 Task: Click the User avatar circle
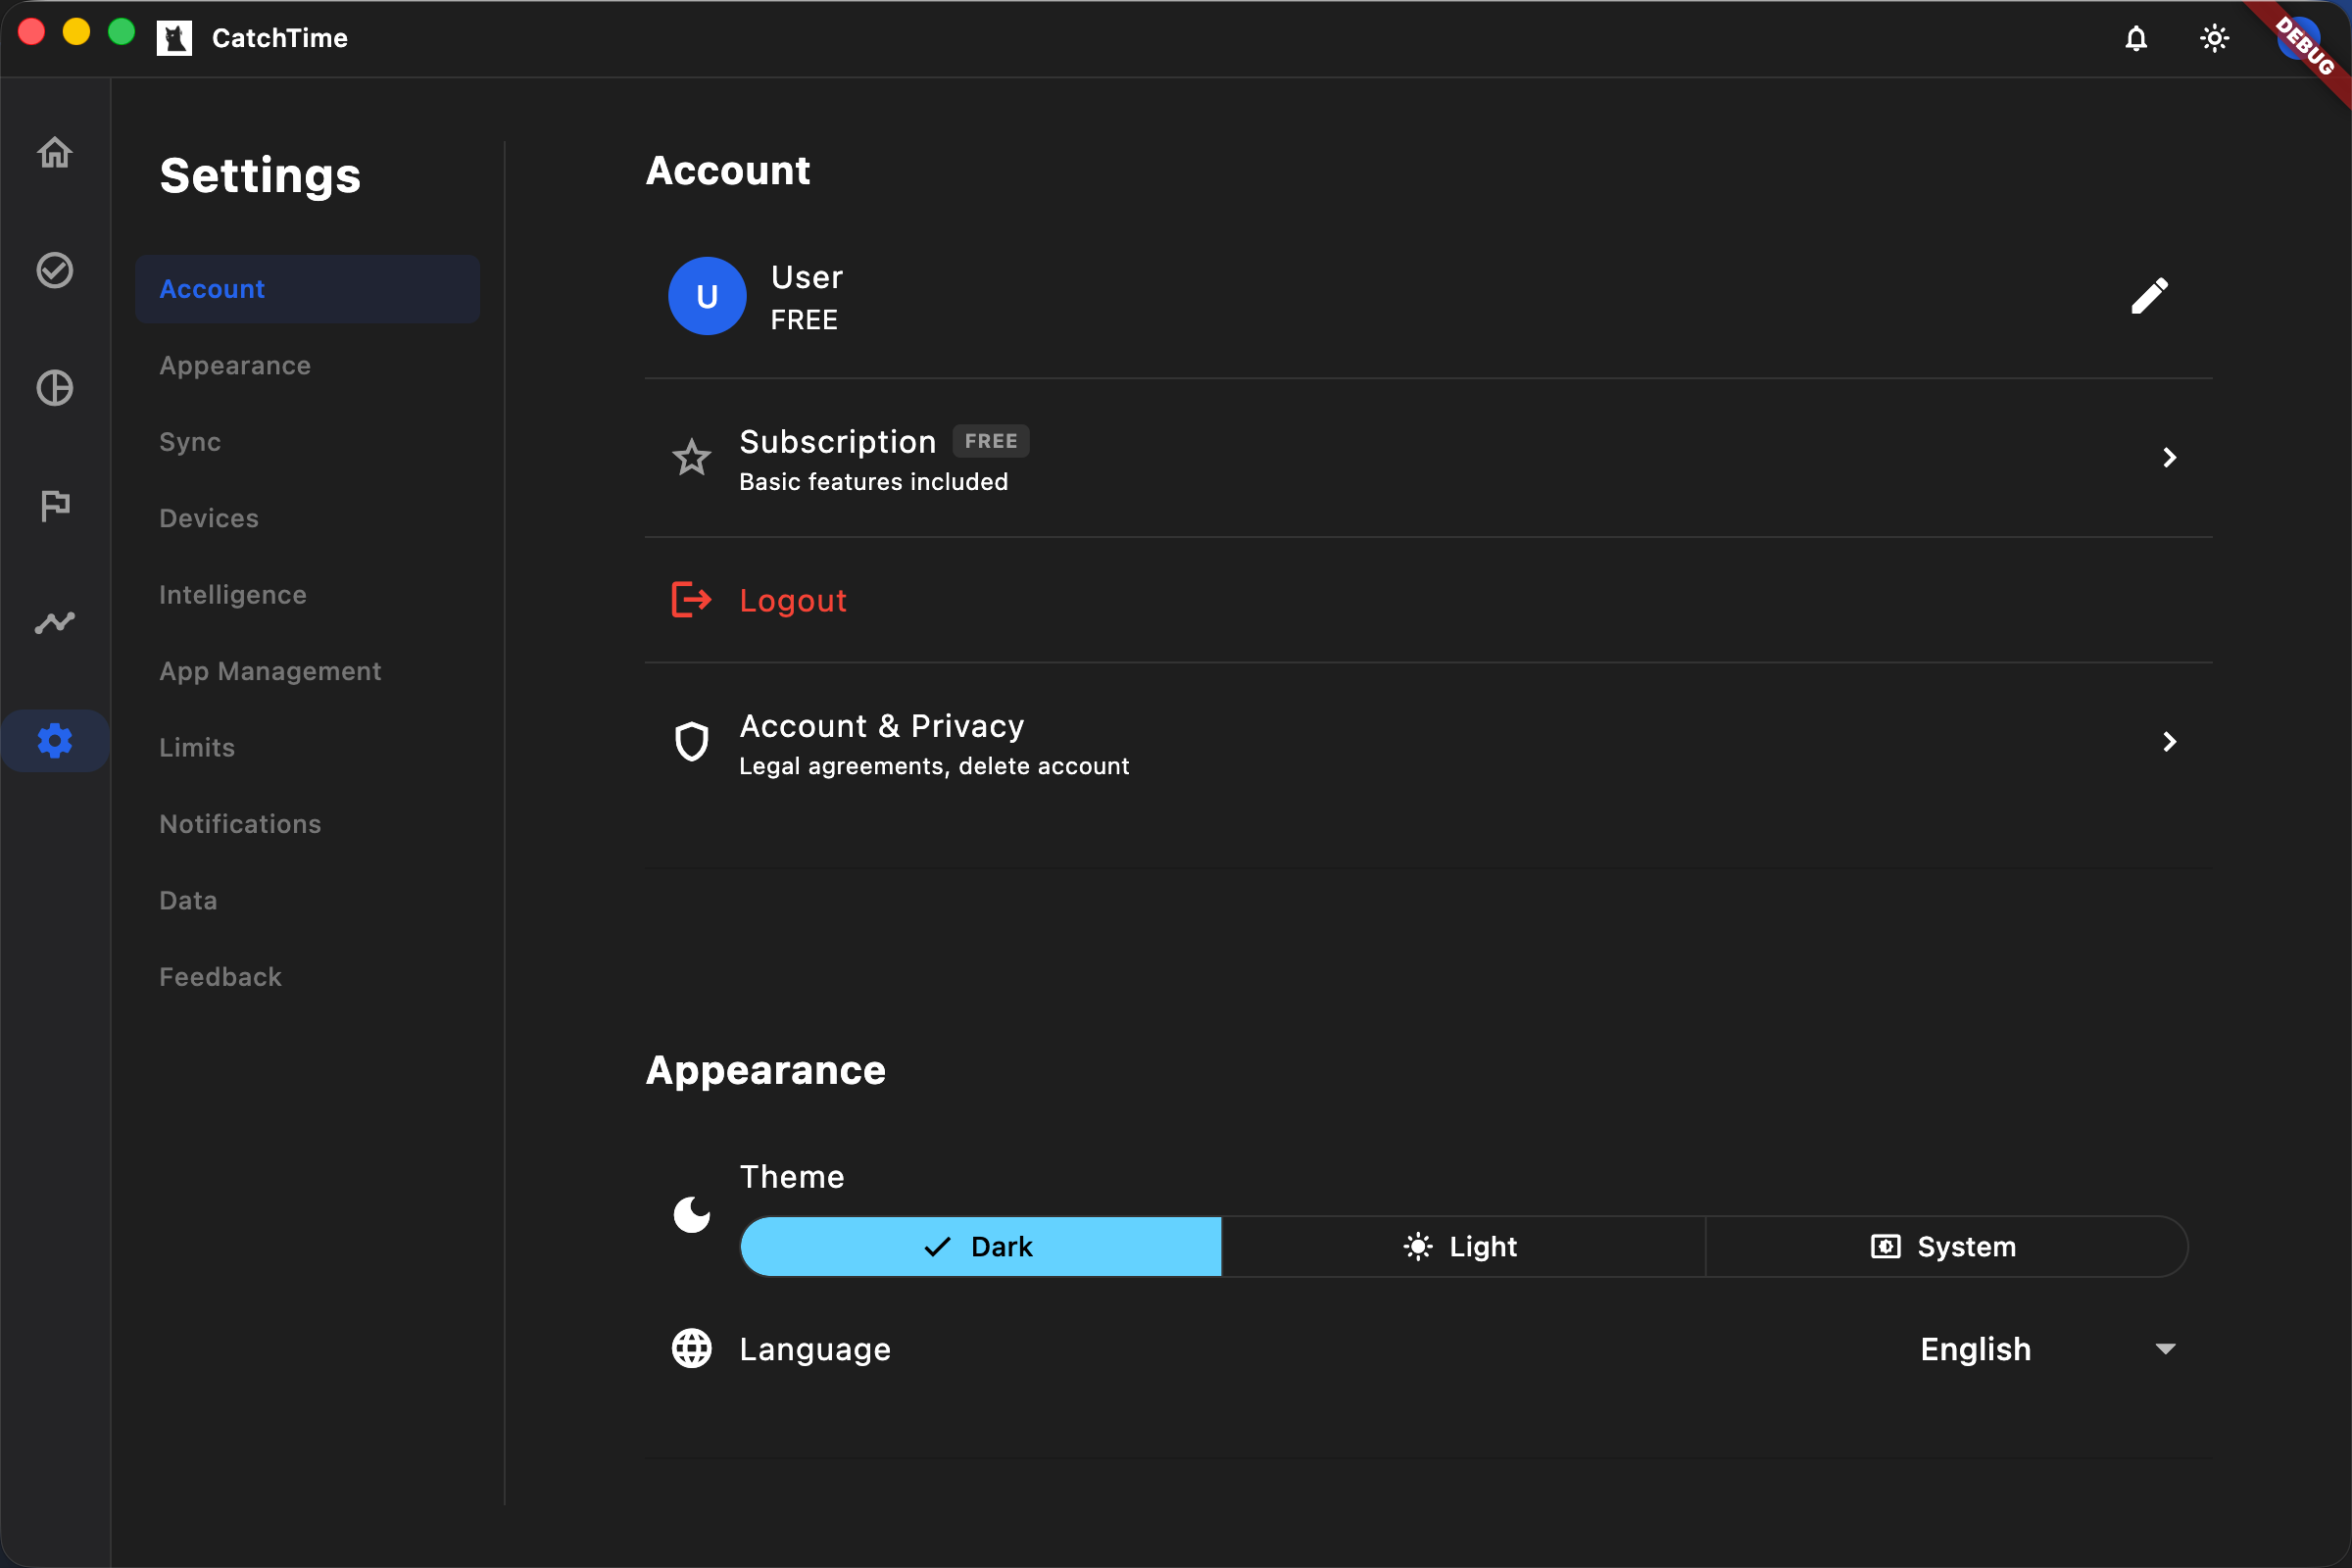click(x=707, y=296)
